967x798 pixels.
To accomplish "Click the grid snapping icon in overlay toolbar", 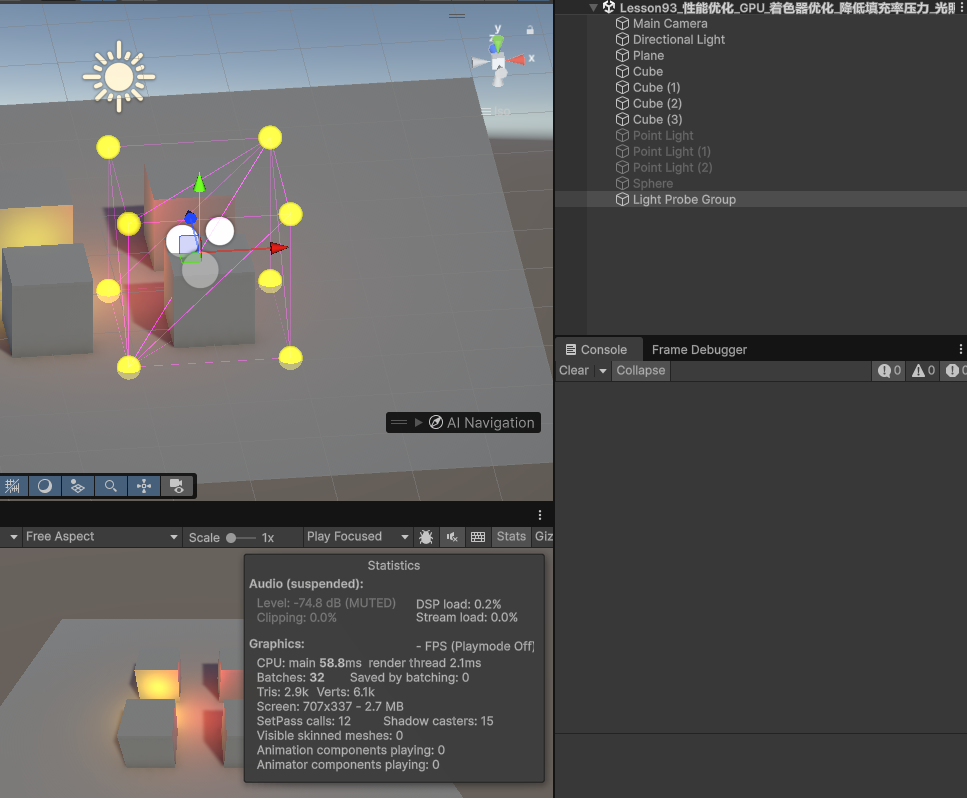I will coord(13,486).
